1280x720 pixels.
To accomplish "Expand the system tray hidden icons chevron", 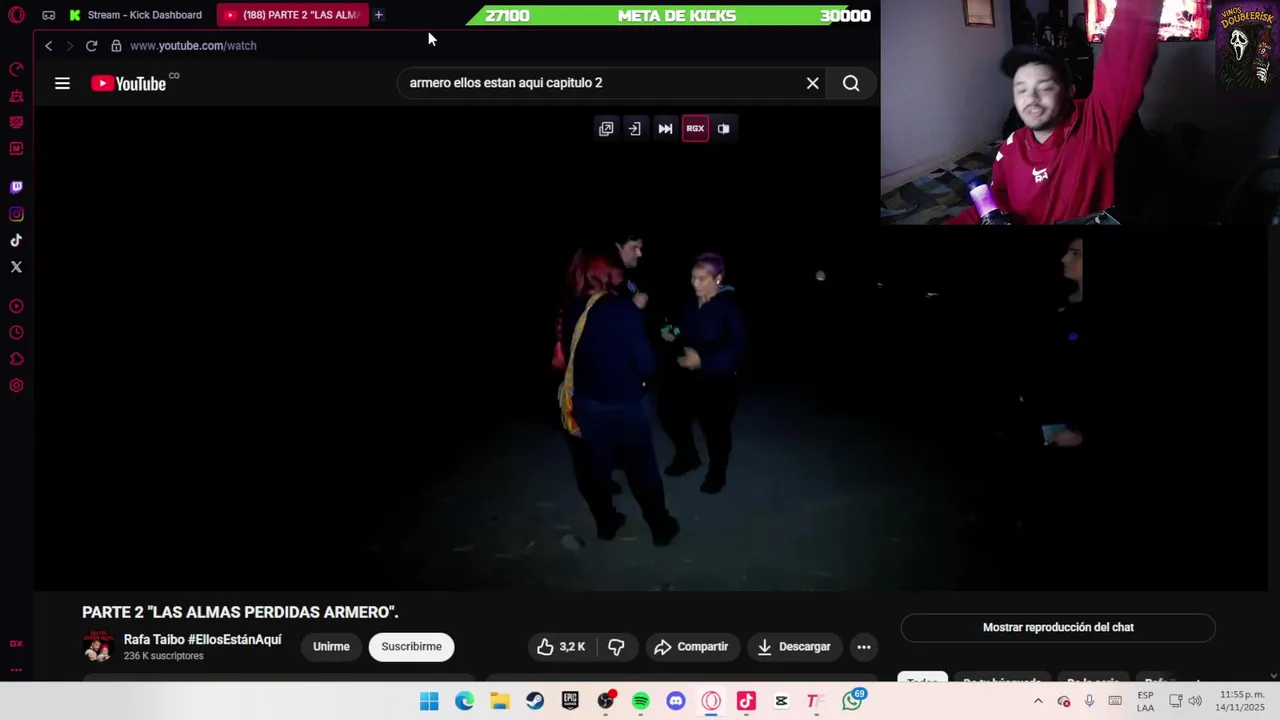I will 1038,702.
